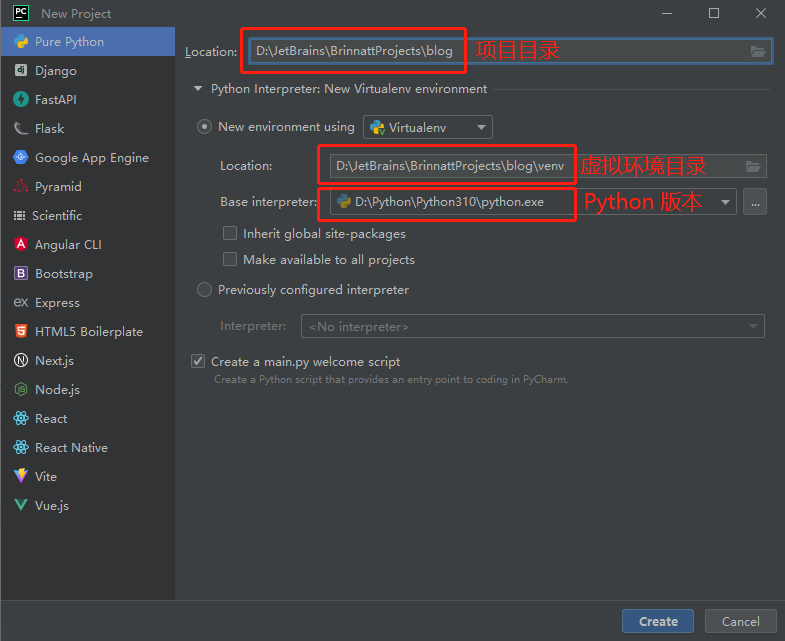Select Flask project type label
The height and width of the screenshot is (641, 785).
50,129
